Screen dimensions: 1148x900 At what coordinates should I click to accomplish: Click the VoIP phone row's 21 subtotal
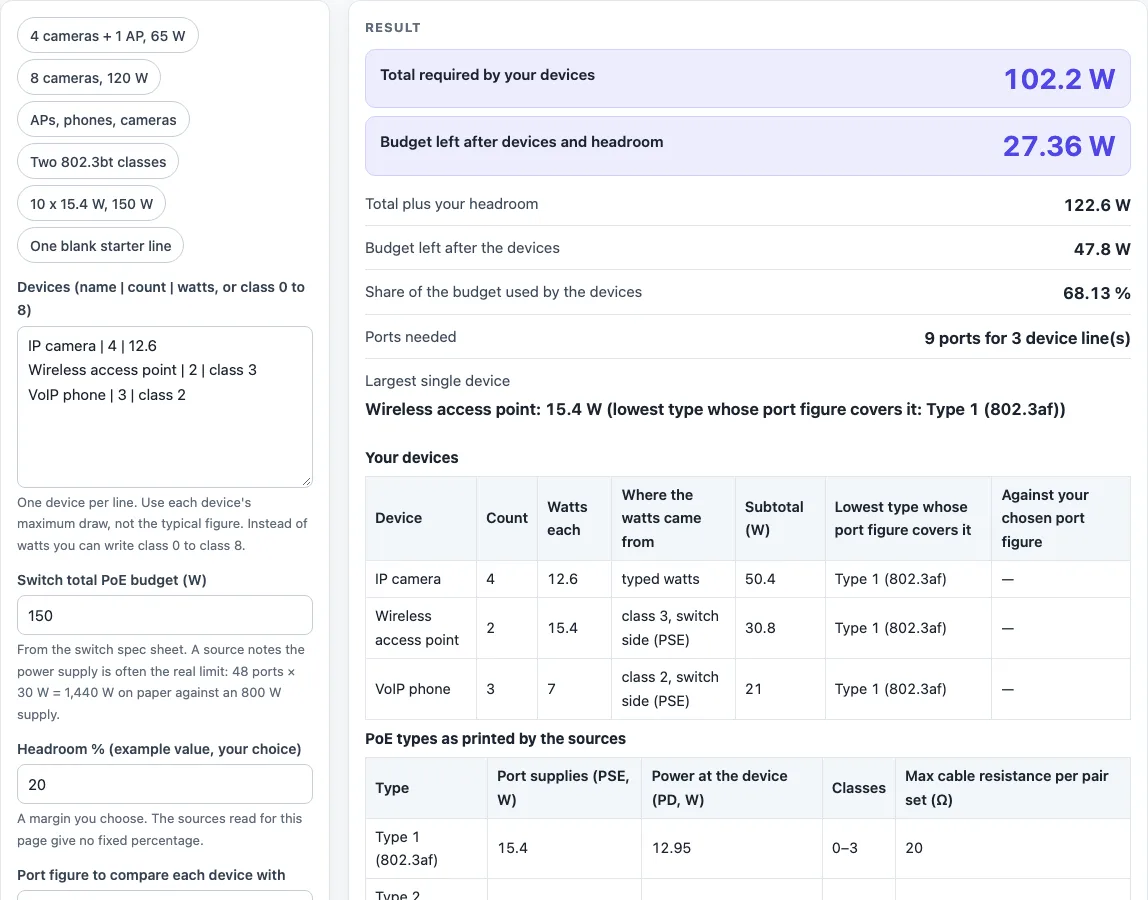[780, 689]
